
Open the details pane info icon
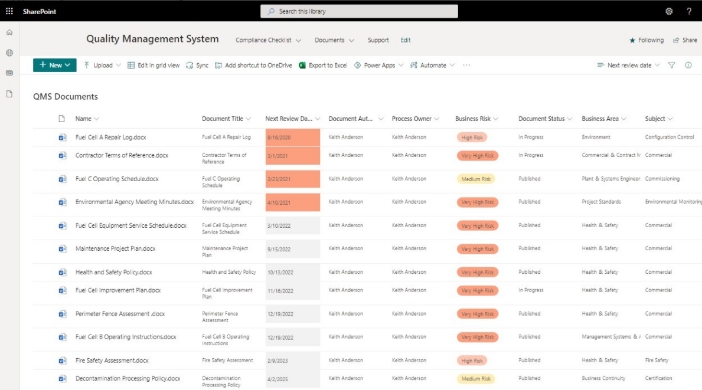coord(688,65)
